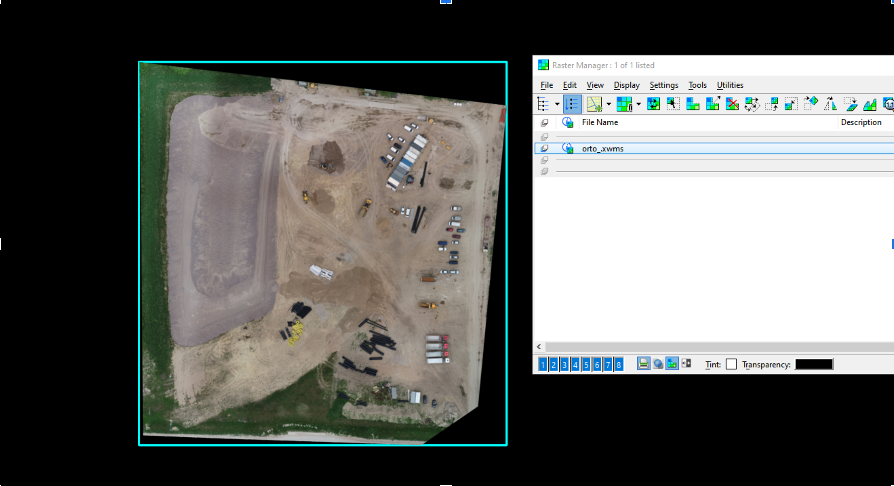Open the Settings menu
This screenshot has height=486, width=894.
pos(664,85)
